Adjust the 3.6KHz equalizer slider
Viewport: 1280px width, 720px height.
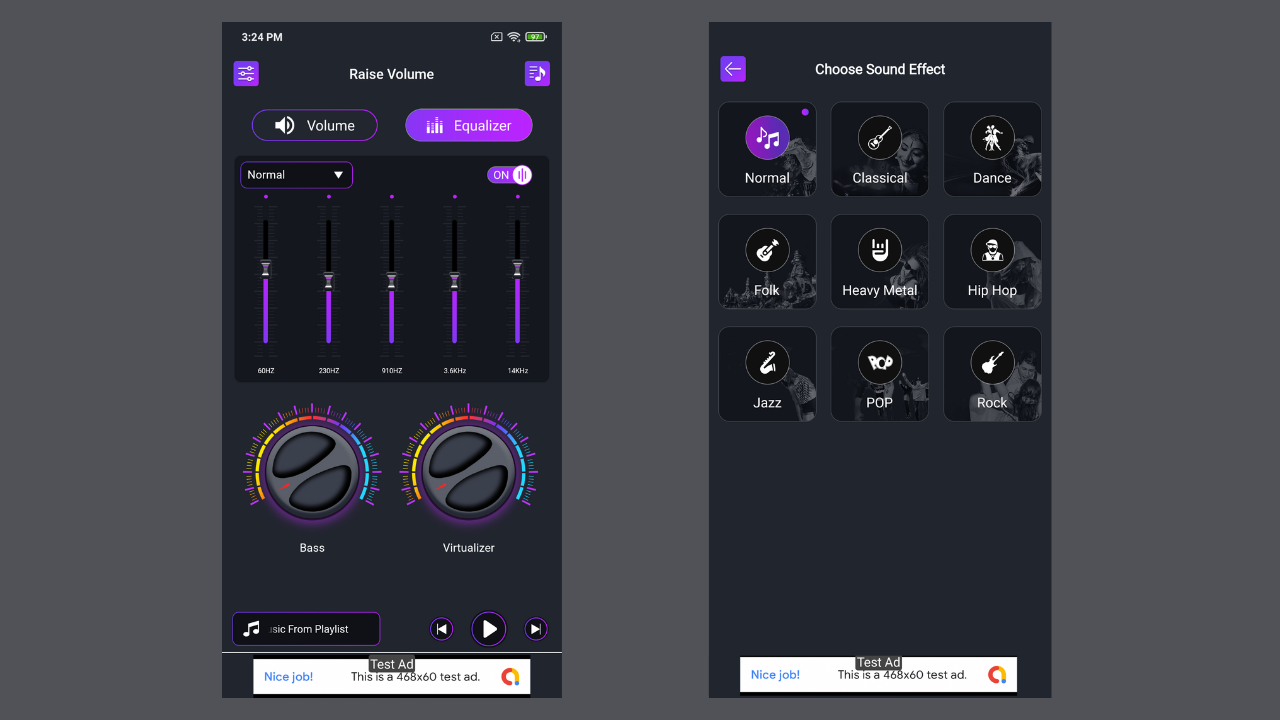click(454, 281)
